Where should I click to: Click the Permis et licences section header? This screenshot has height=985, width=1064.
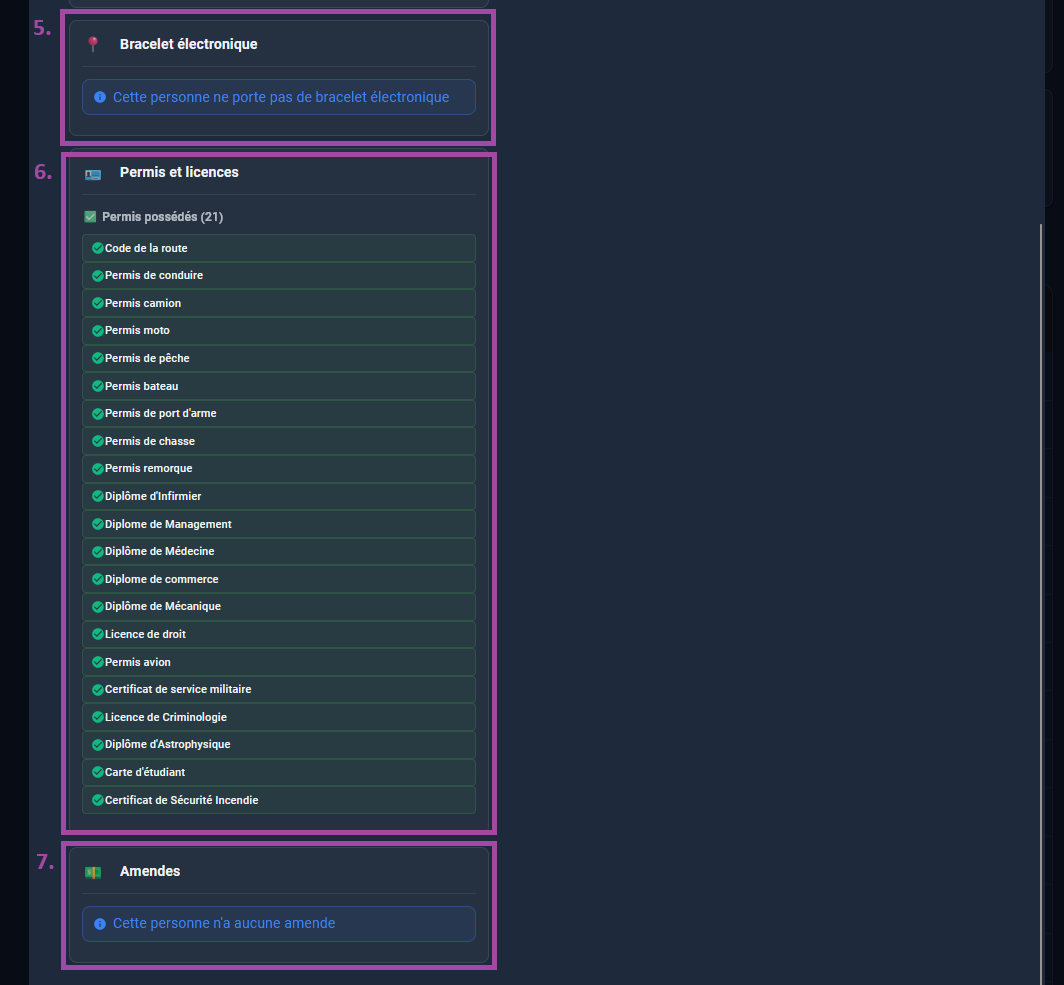(179, 172)
